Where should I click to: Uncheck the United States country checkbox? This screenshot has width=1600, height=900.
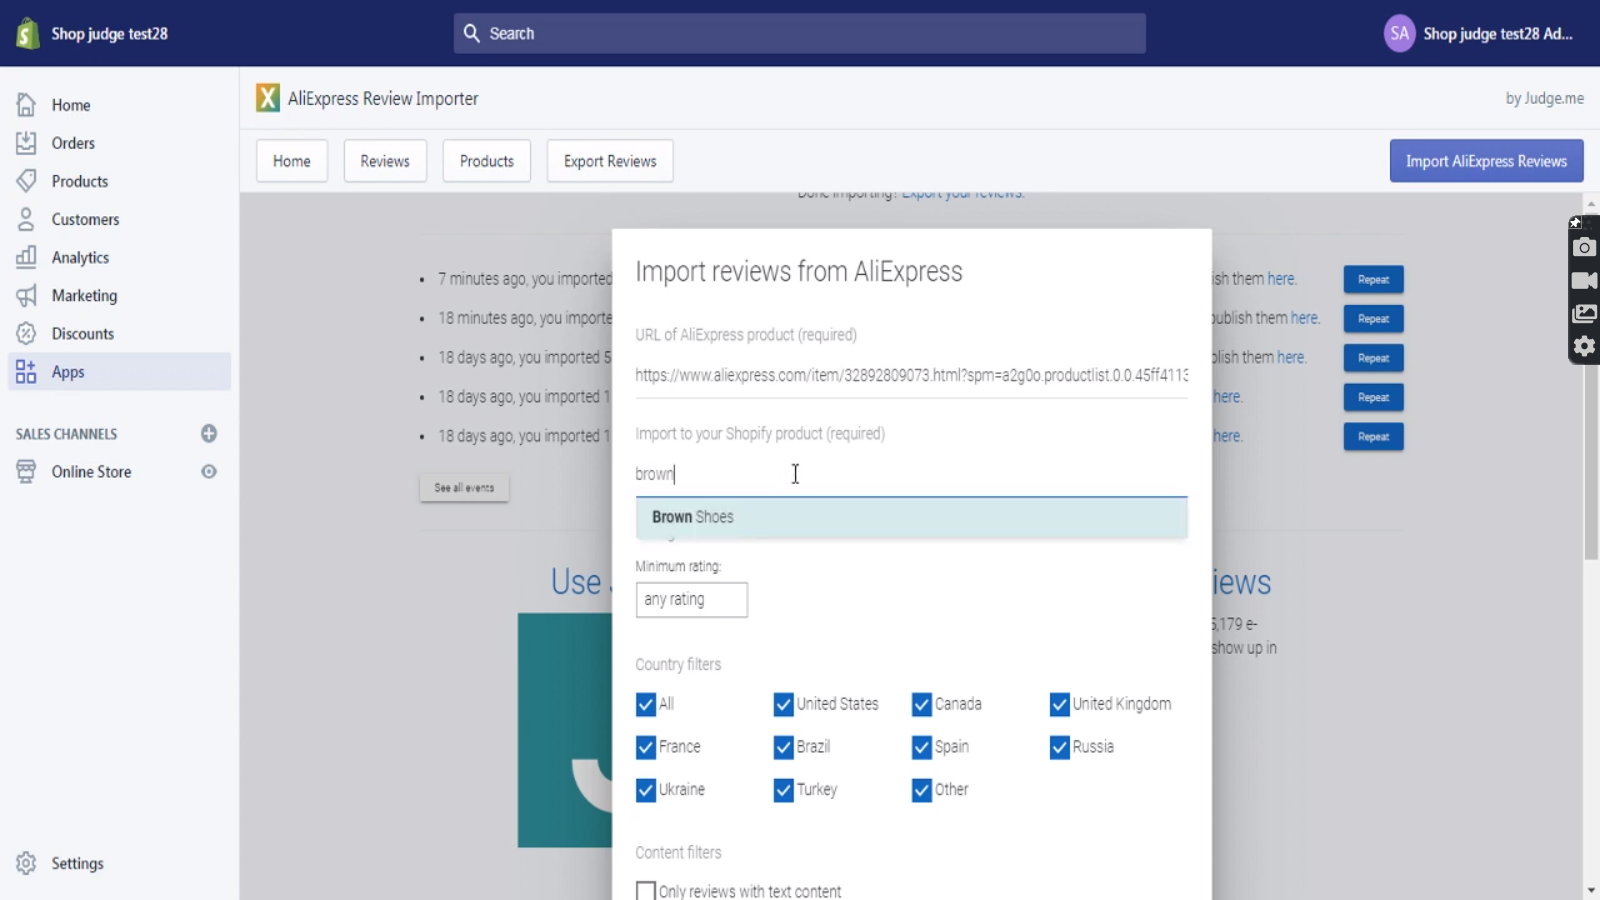click(x=783, y=705)
